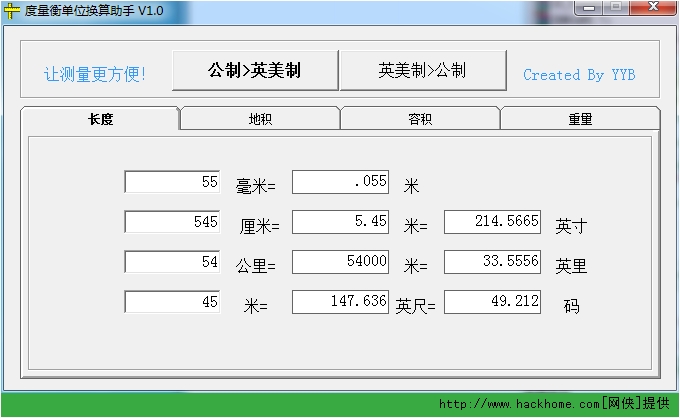Click the inches field showing 214.5665

(492, 222)
